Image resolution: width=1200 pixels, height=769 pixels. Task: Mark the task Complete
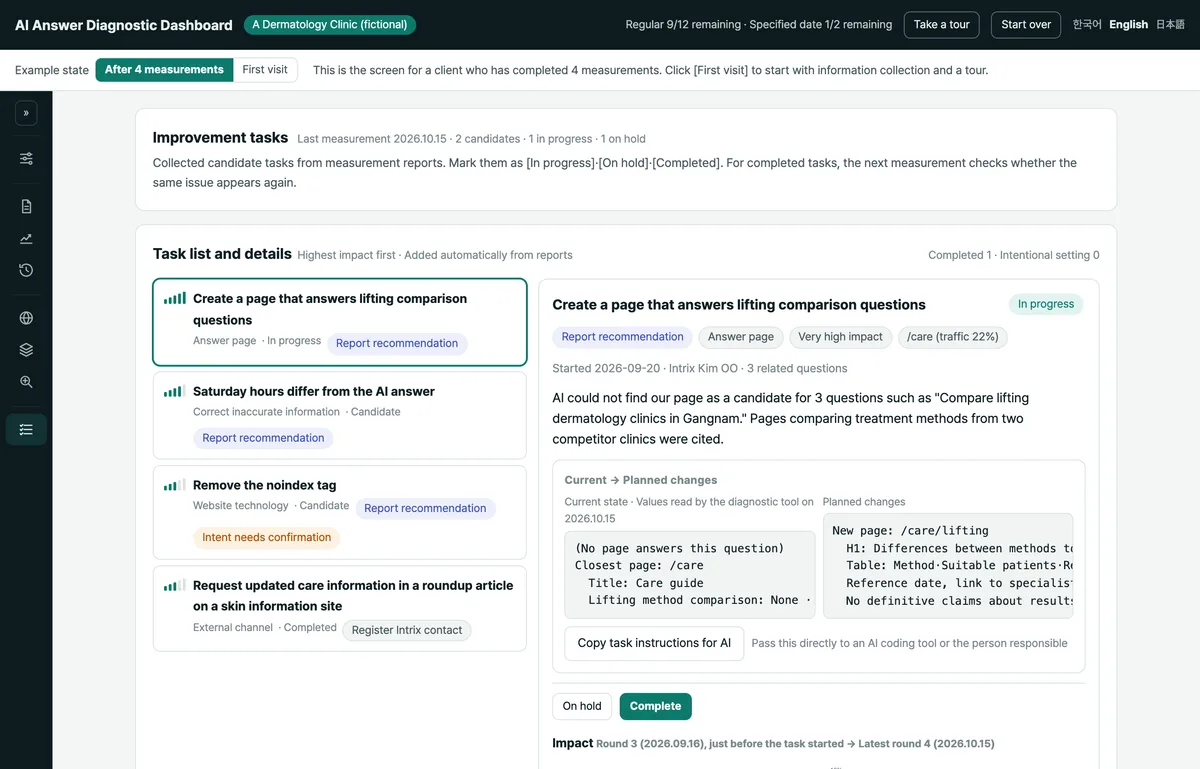click(x=655, y=706)
